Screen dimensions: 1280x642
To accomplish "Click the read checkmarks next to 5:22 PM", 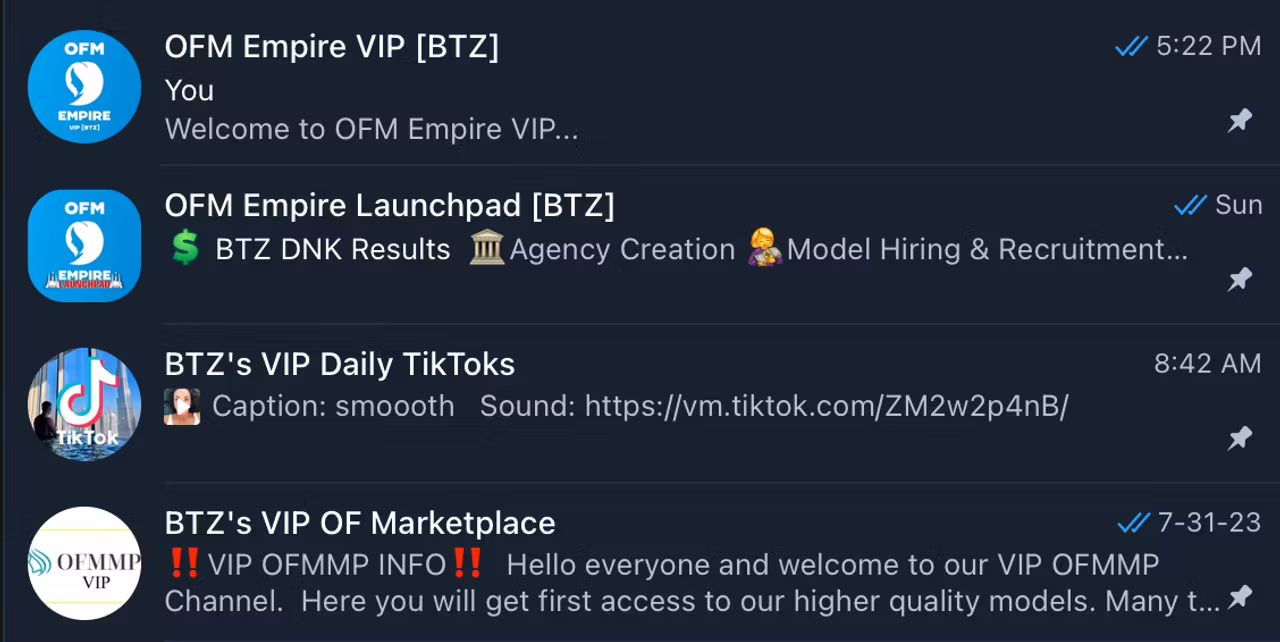I will 1131,46.
